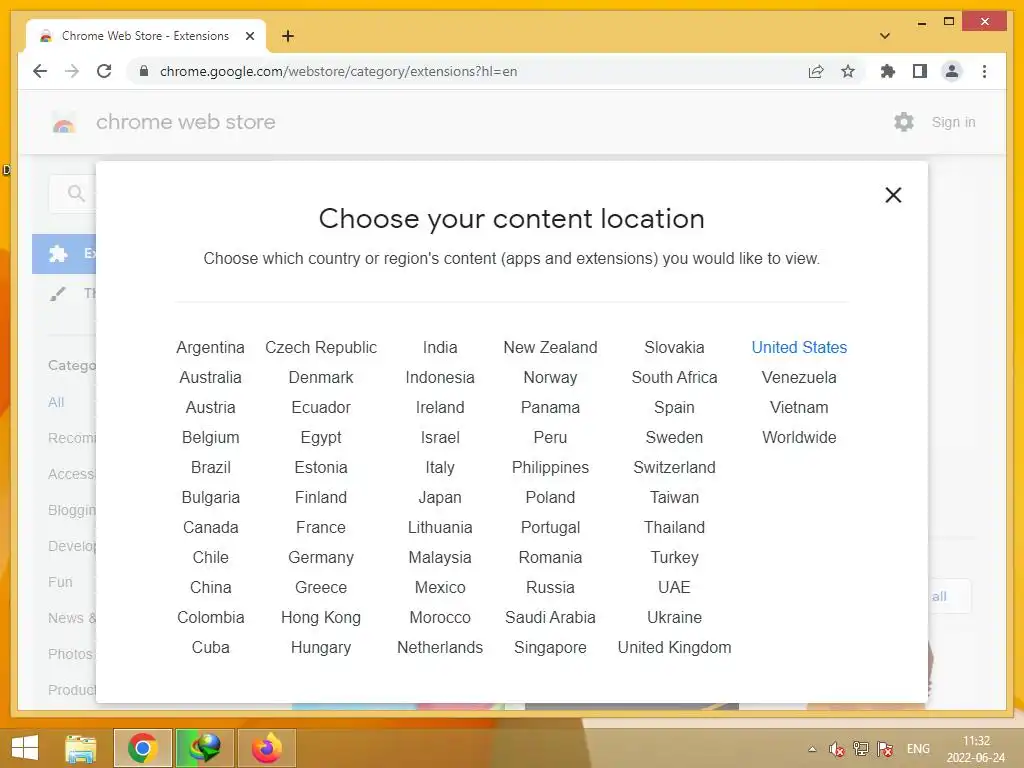The image size is (1024, 768).
Task: Select Indonesia
Action: [440, 377]
